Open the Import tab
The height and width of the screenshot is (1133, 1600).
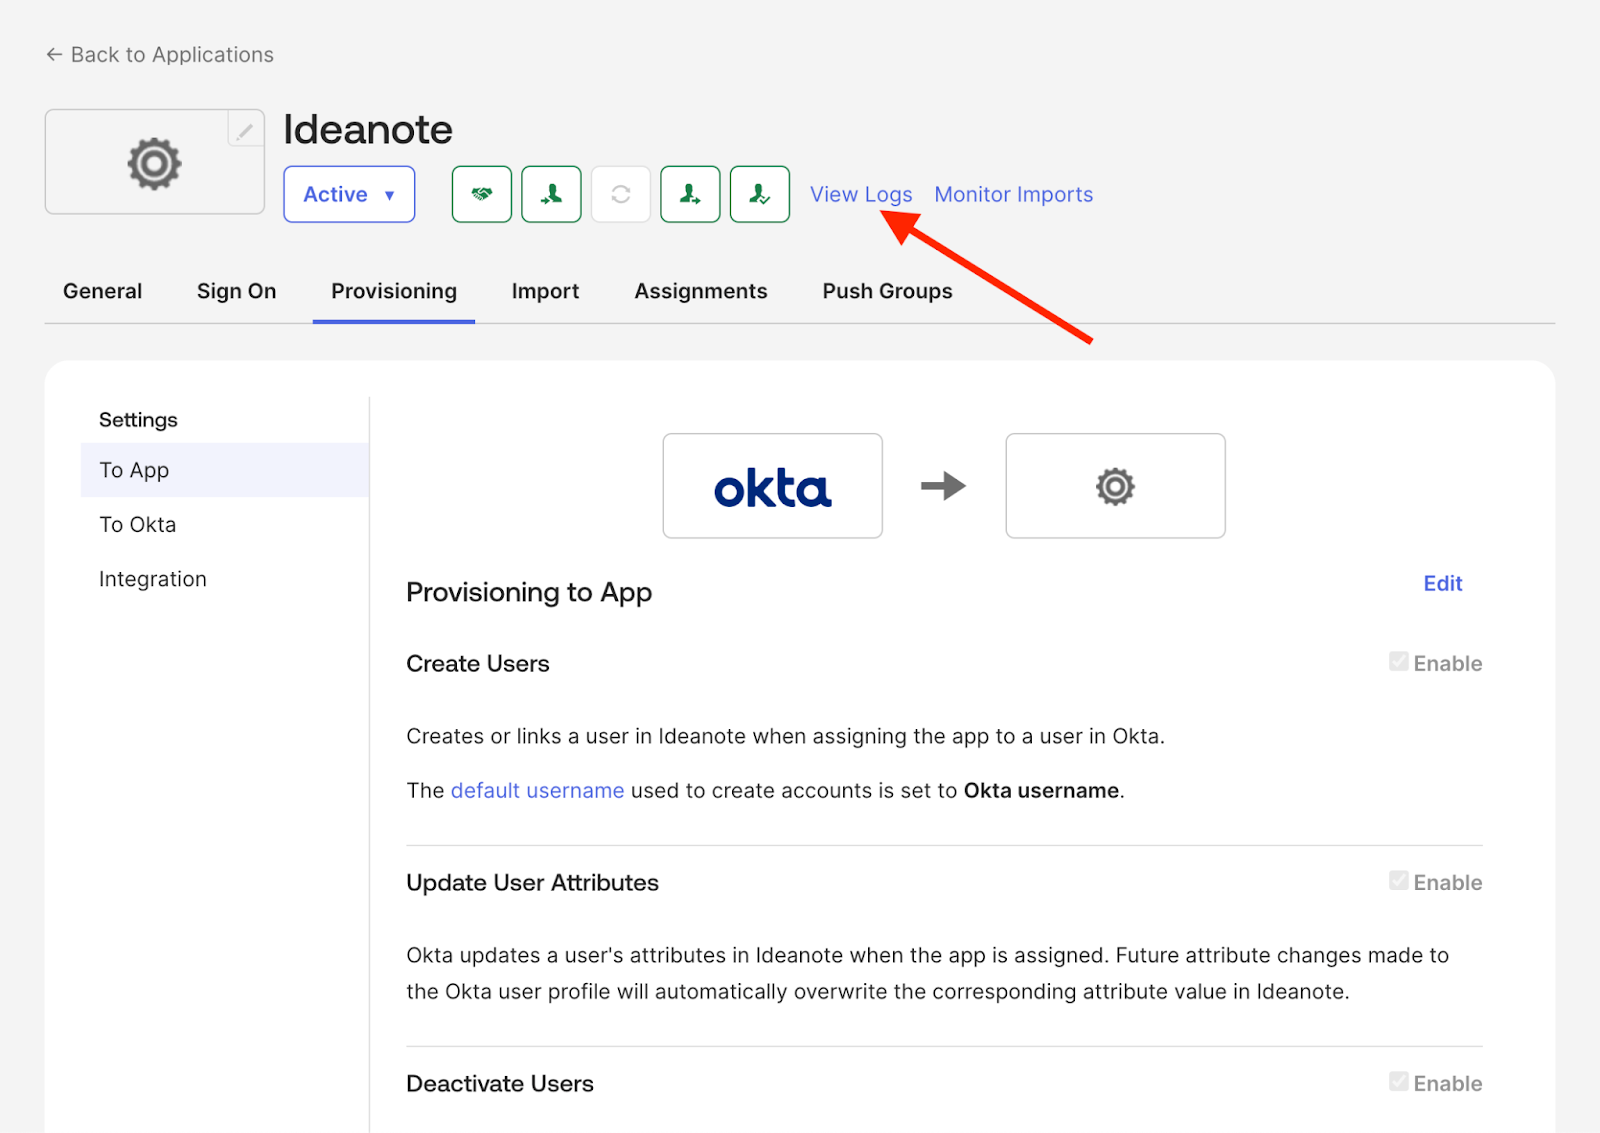pyautogui.click(x=545, y=291)
